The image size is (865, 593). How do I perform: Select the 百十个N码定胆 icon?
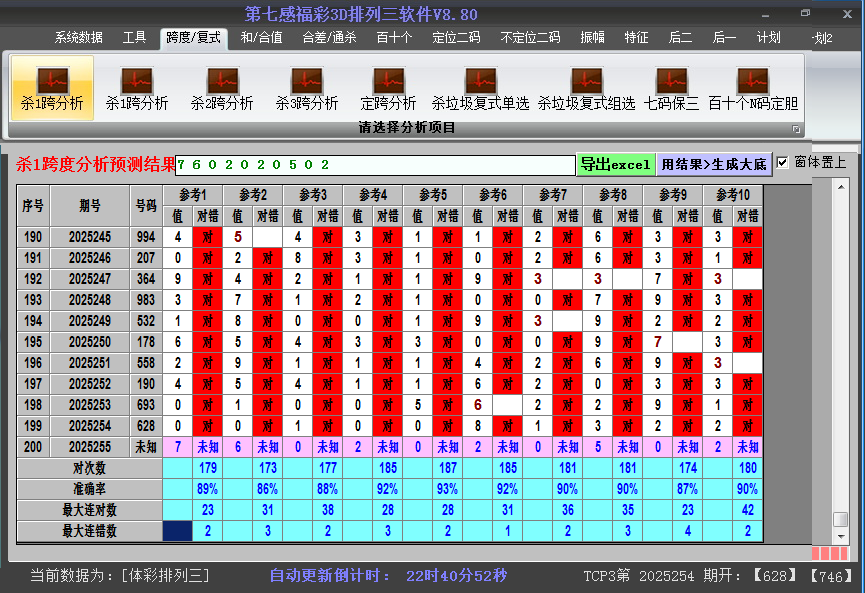pyautogui.click(x=753, y=88)
